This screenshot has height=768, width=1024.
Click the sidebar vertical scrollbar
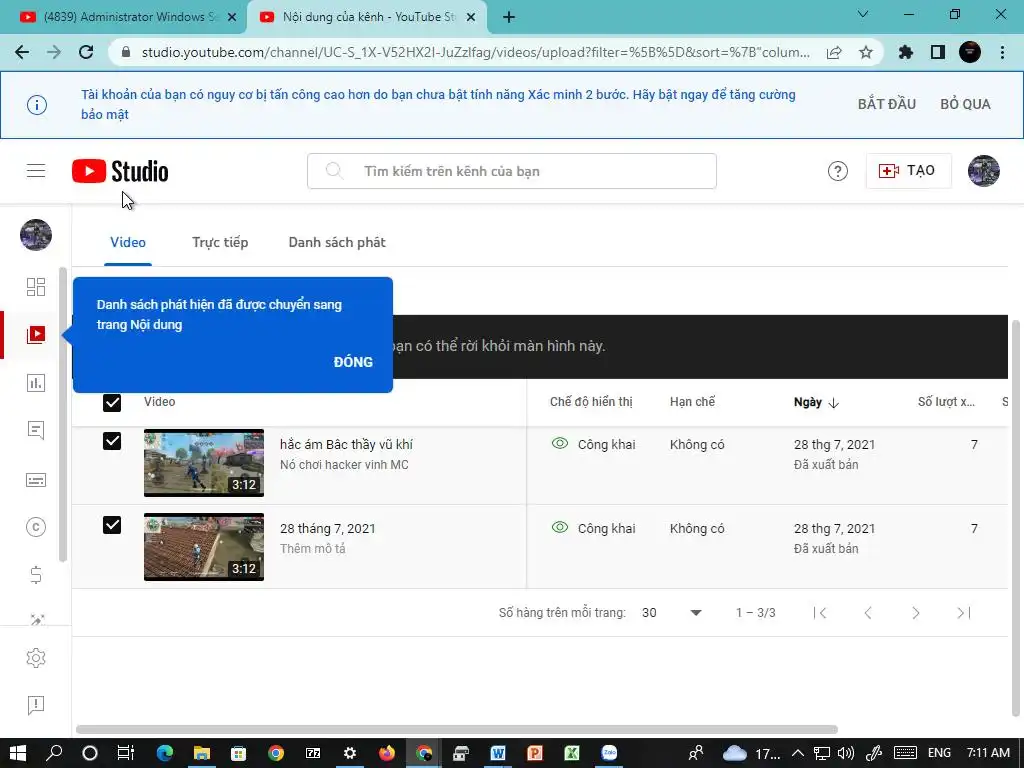click(x=63, y=414)
